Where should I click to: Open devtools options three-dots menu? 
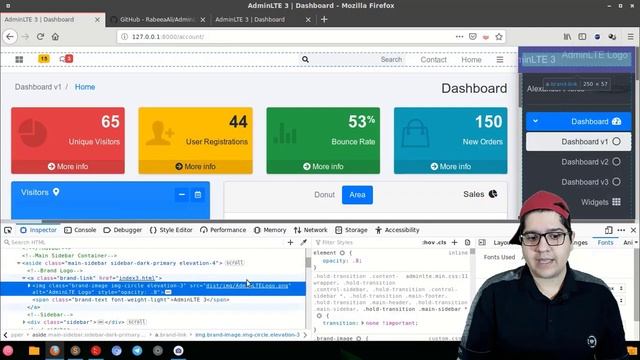click(x=621, y=230)
